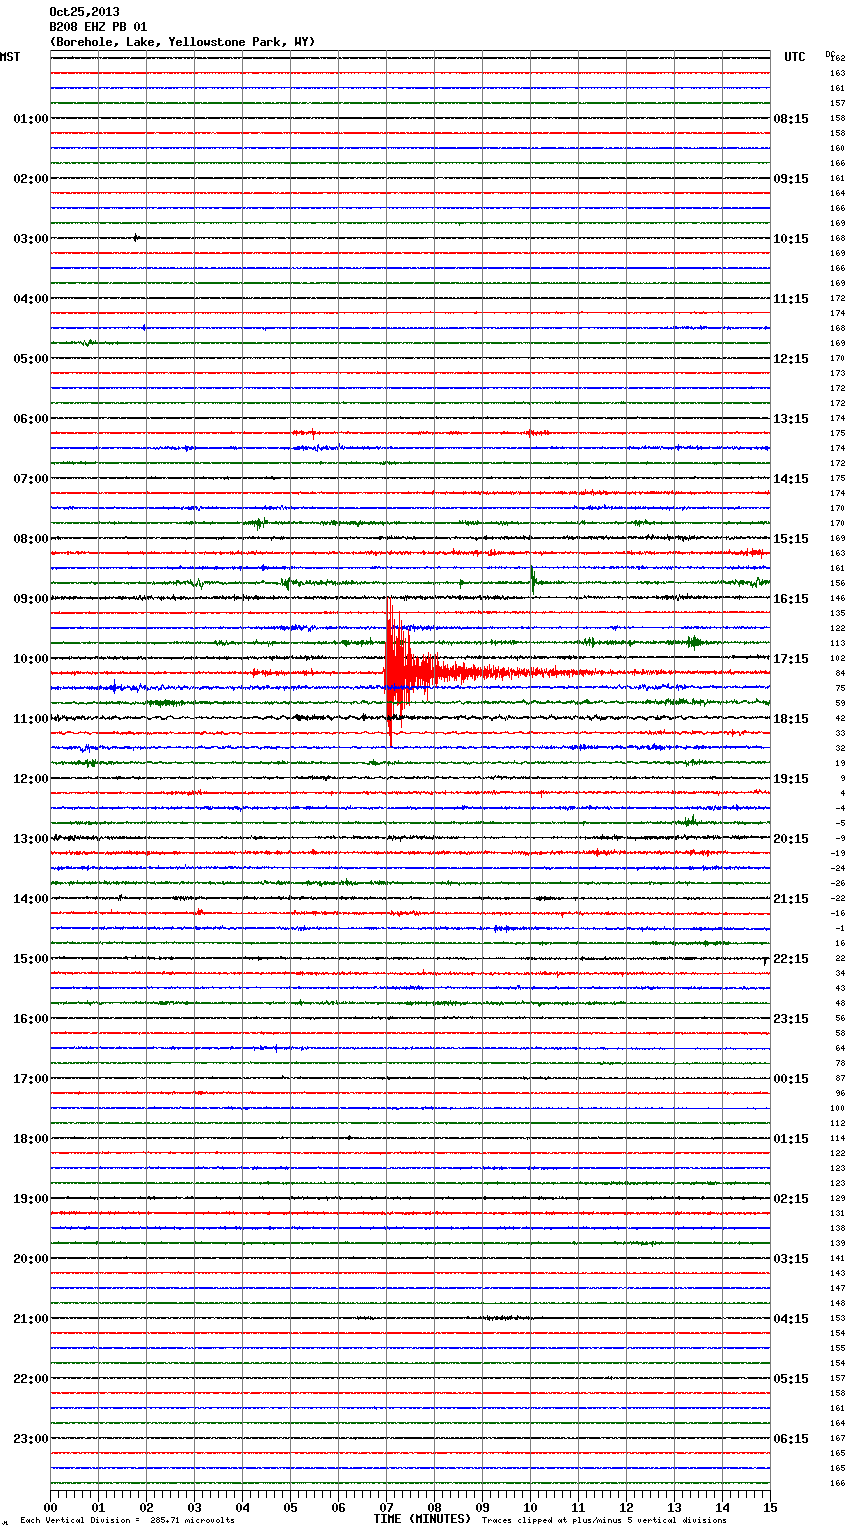Click the 16:15 UTC time label

791,599
